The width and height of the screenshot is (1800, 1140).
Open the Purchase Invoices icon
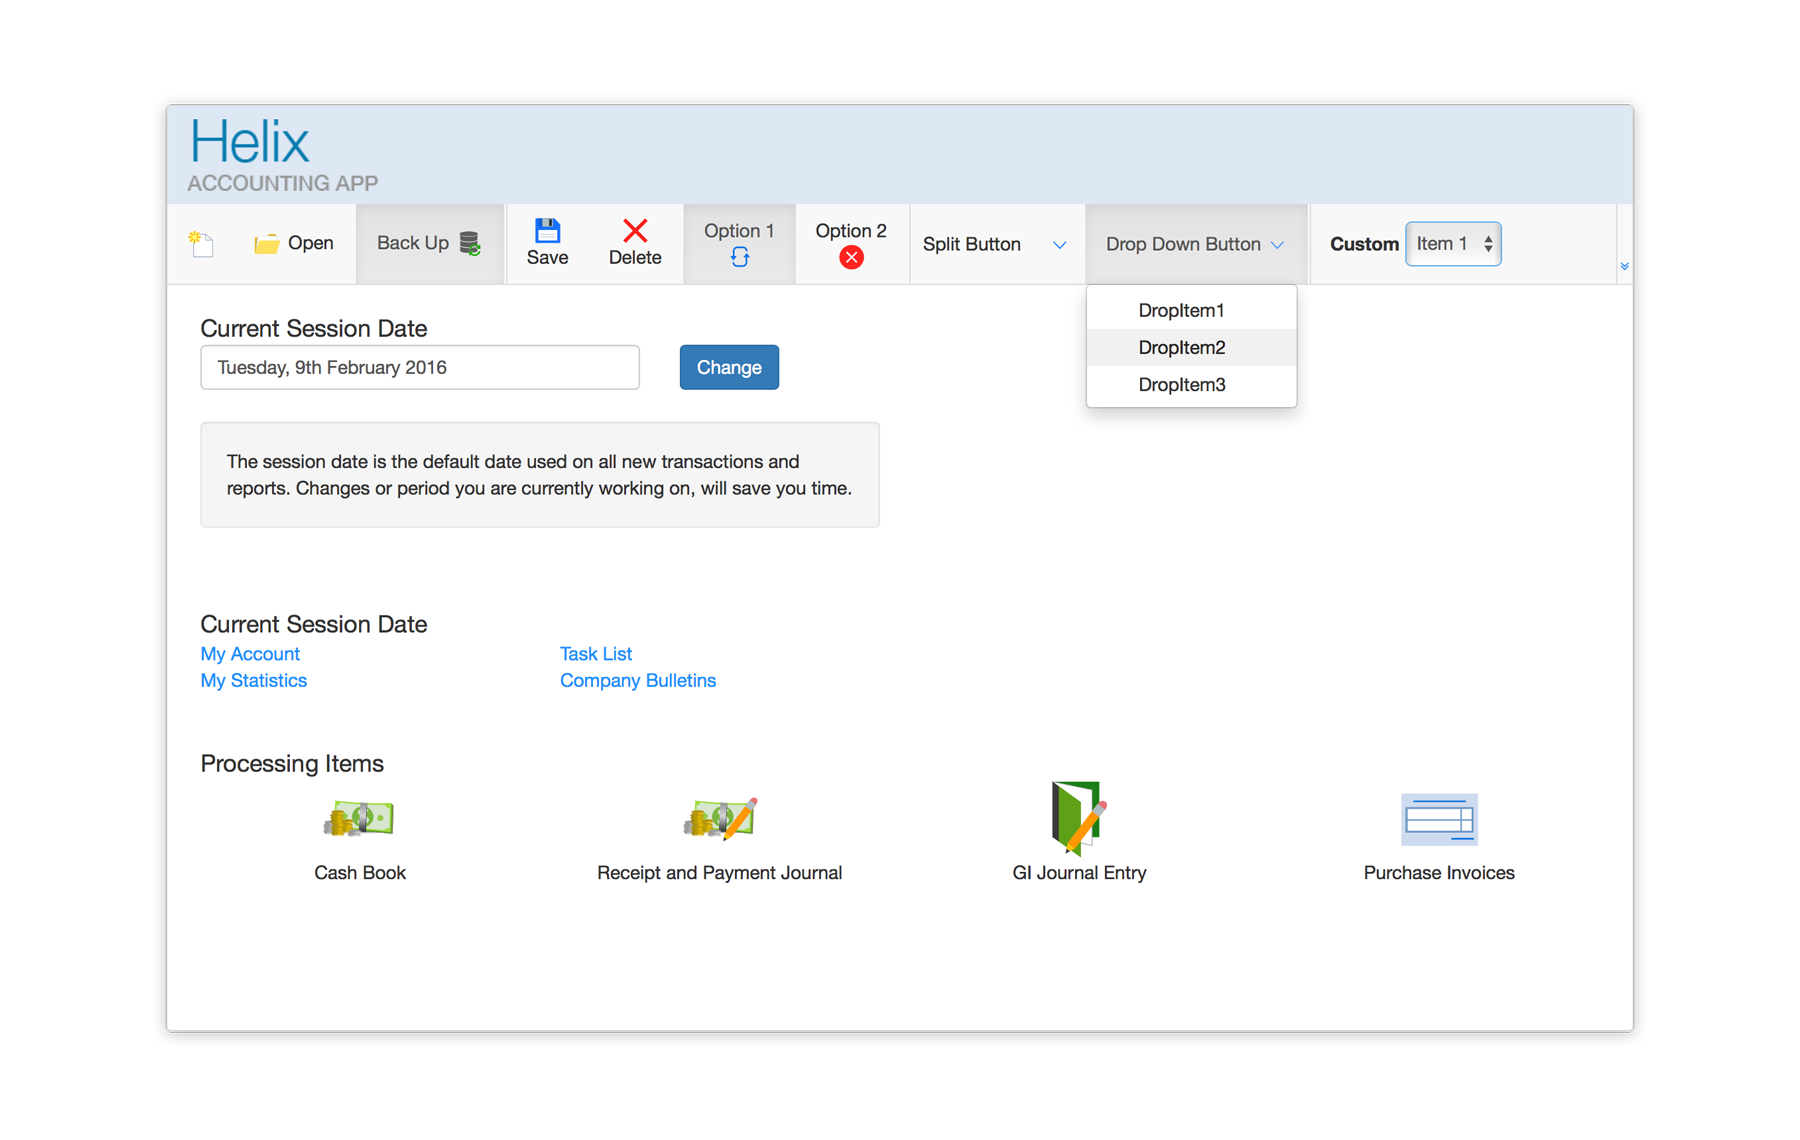tap(1438, 820)
